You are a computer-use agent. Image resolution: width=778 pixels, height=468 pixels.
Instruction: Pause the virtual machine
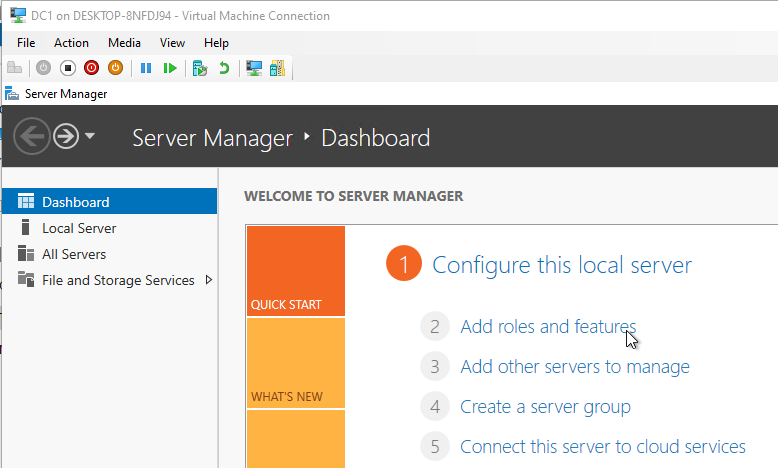[x=146, y=68]
